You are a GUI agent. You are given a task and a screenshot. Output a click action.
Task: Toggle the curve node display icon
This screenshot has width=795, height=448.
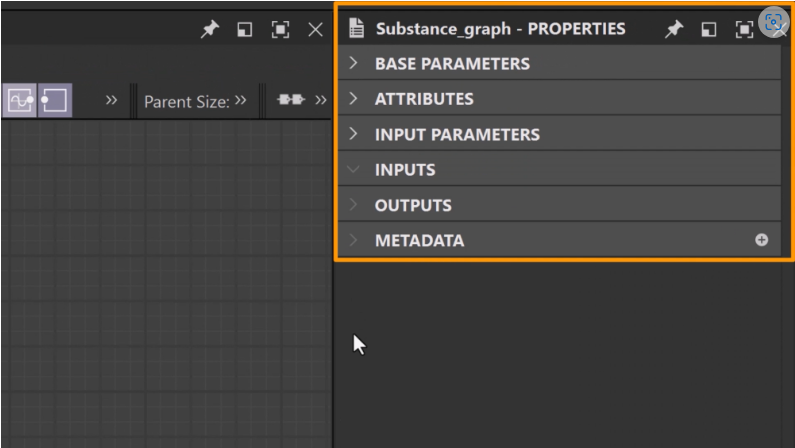pyautogui.click(x=19, y=100)
